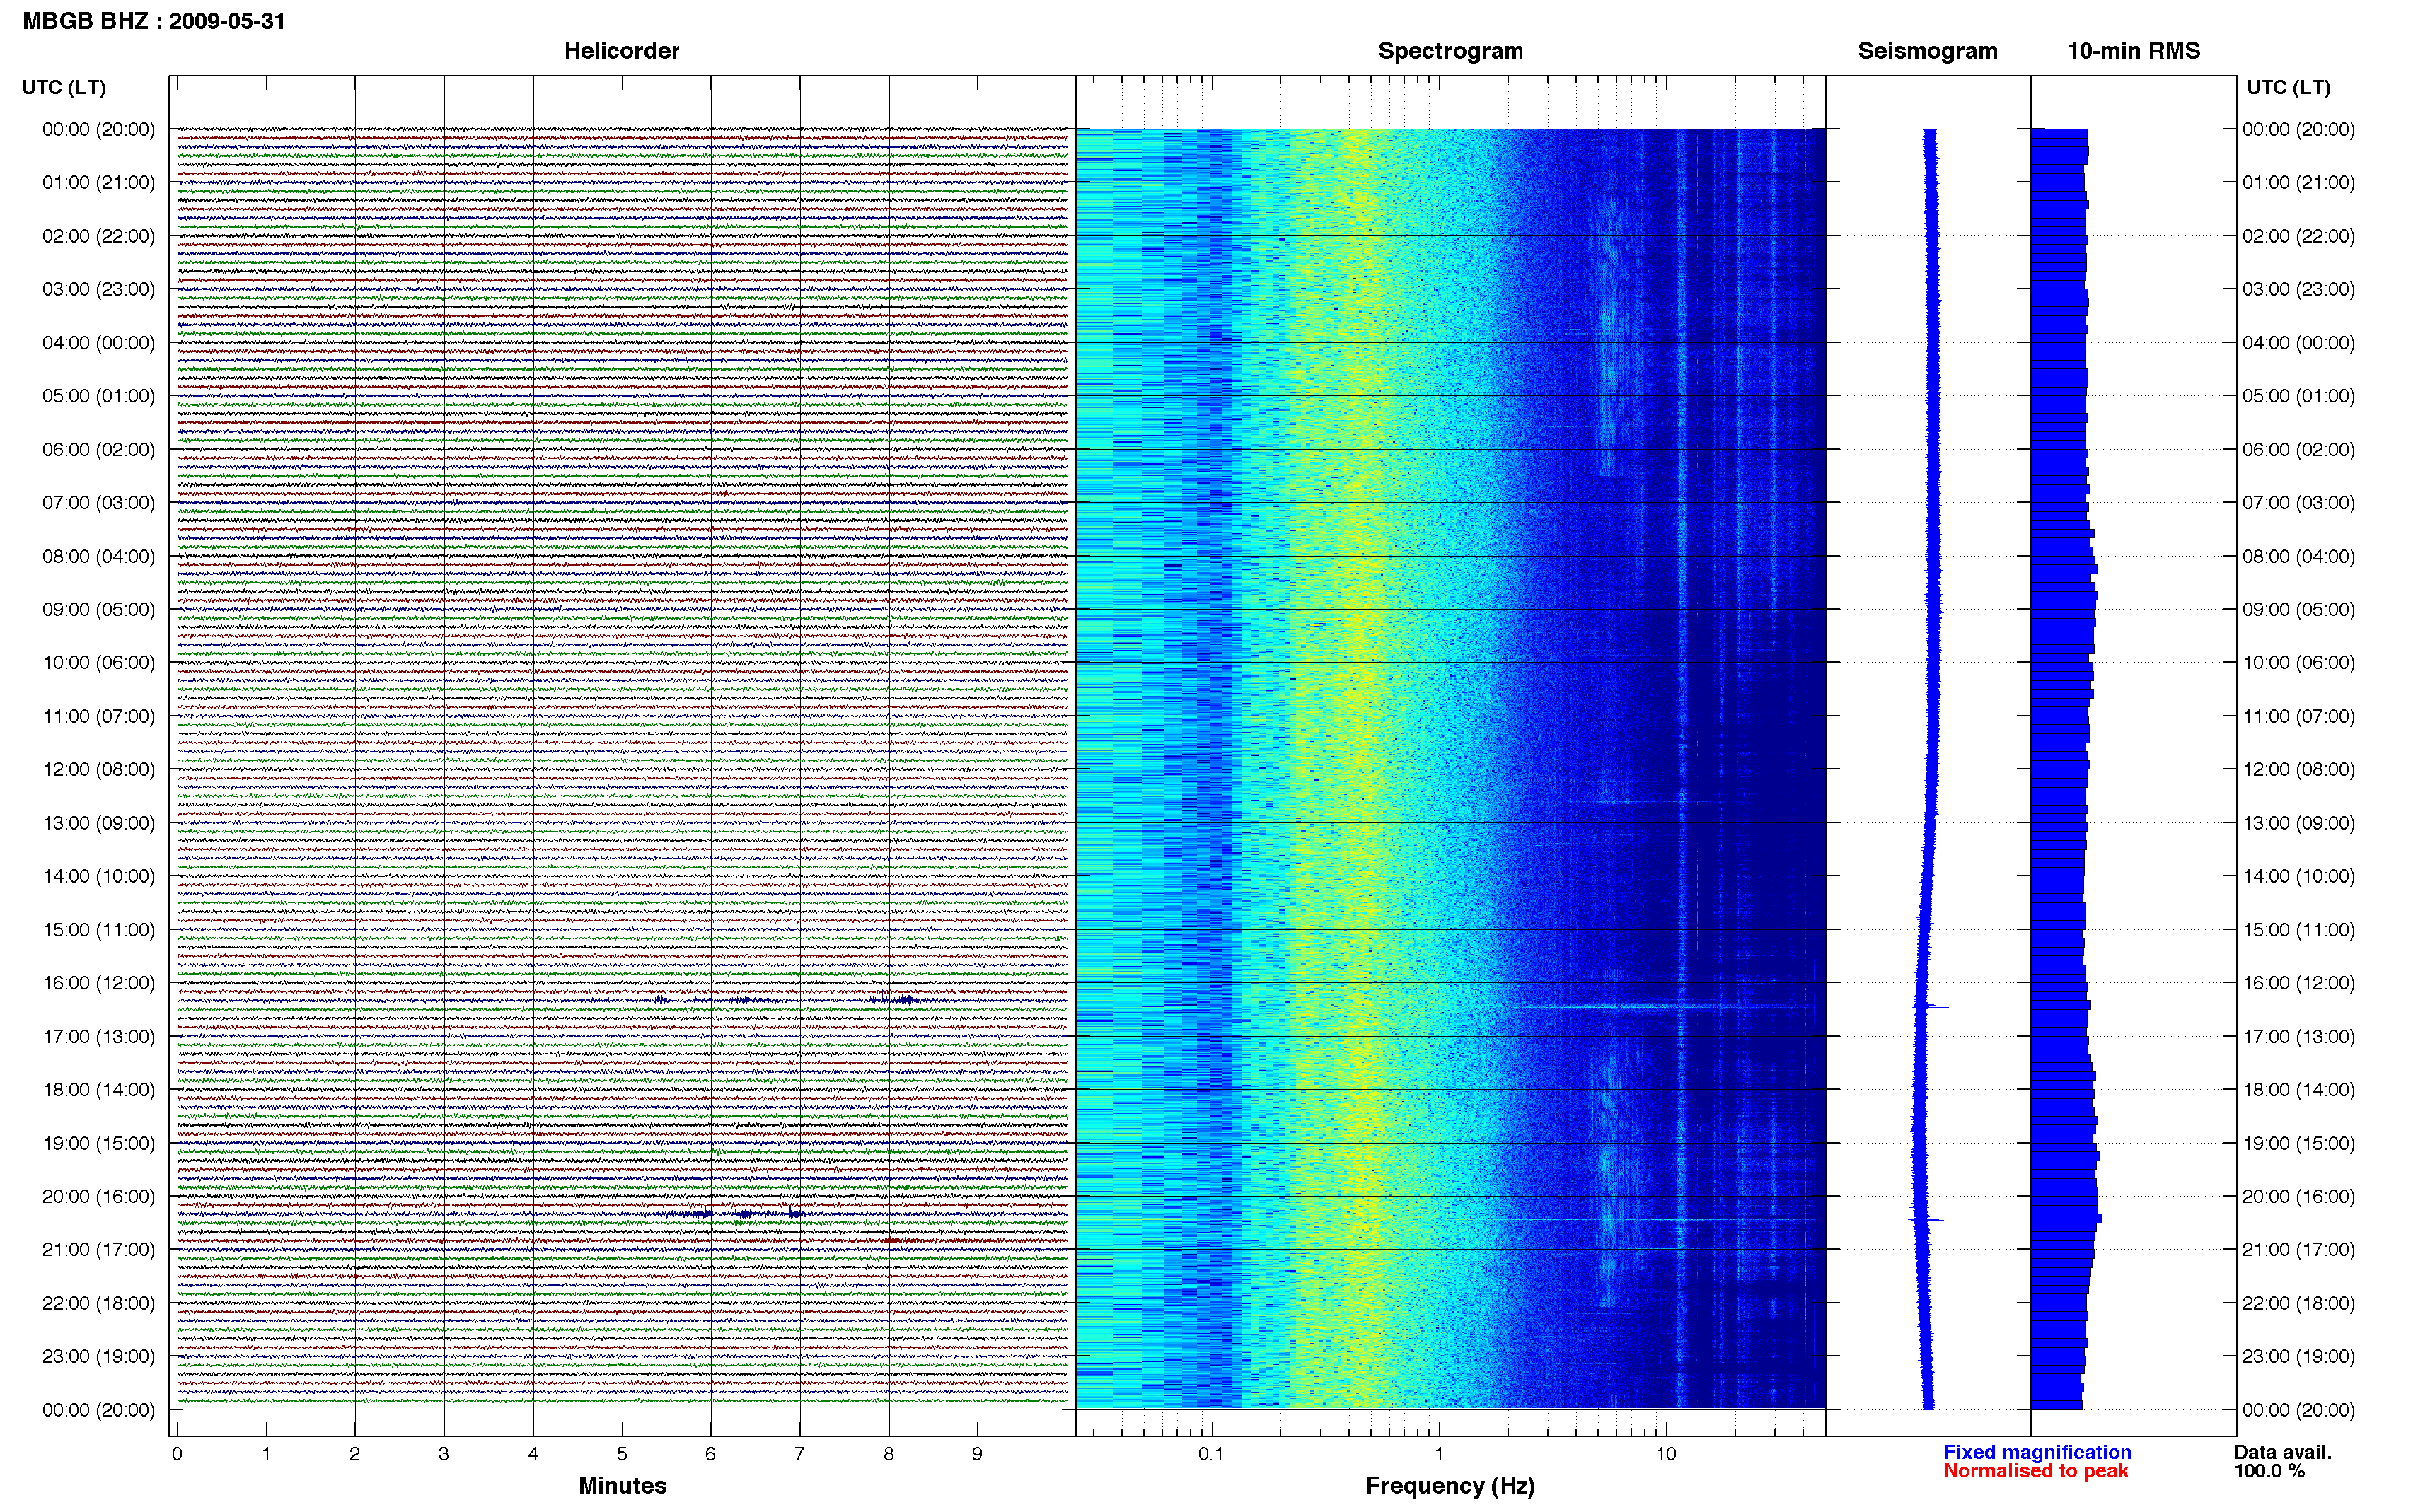
Task: Click left axis label '17:00 (13:00)'
Action: tap(98, 1036)
